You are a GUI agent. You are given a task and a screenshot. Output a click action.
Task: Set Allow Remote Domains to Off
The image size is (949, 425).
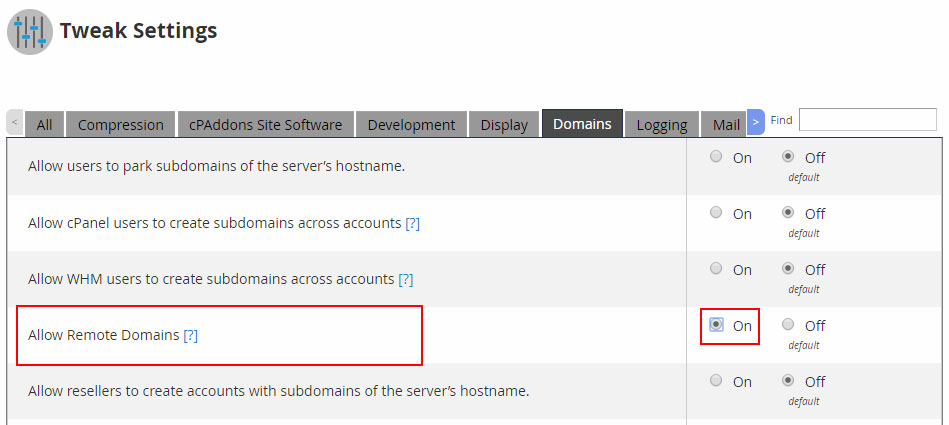(x=789, y=325)
